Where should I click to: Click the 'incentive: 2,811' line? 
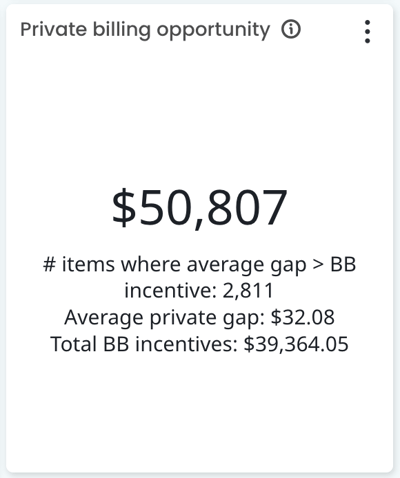click(x=199, y=290)
